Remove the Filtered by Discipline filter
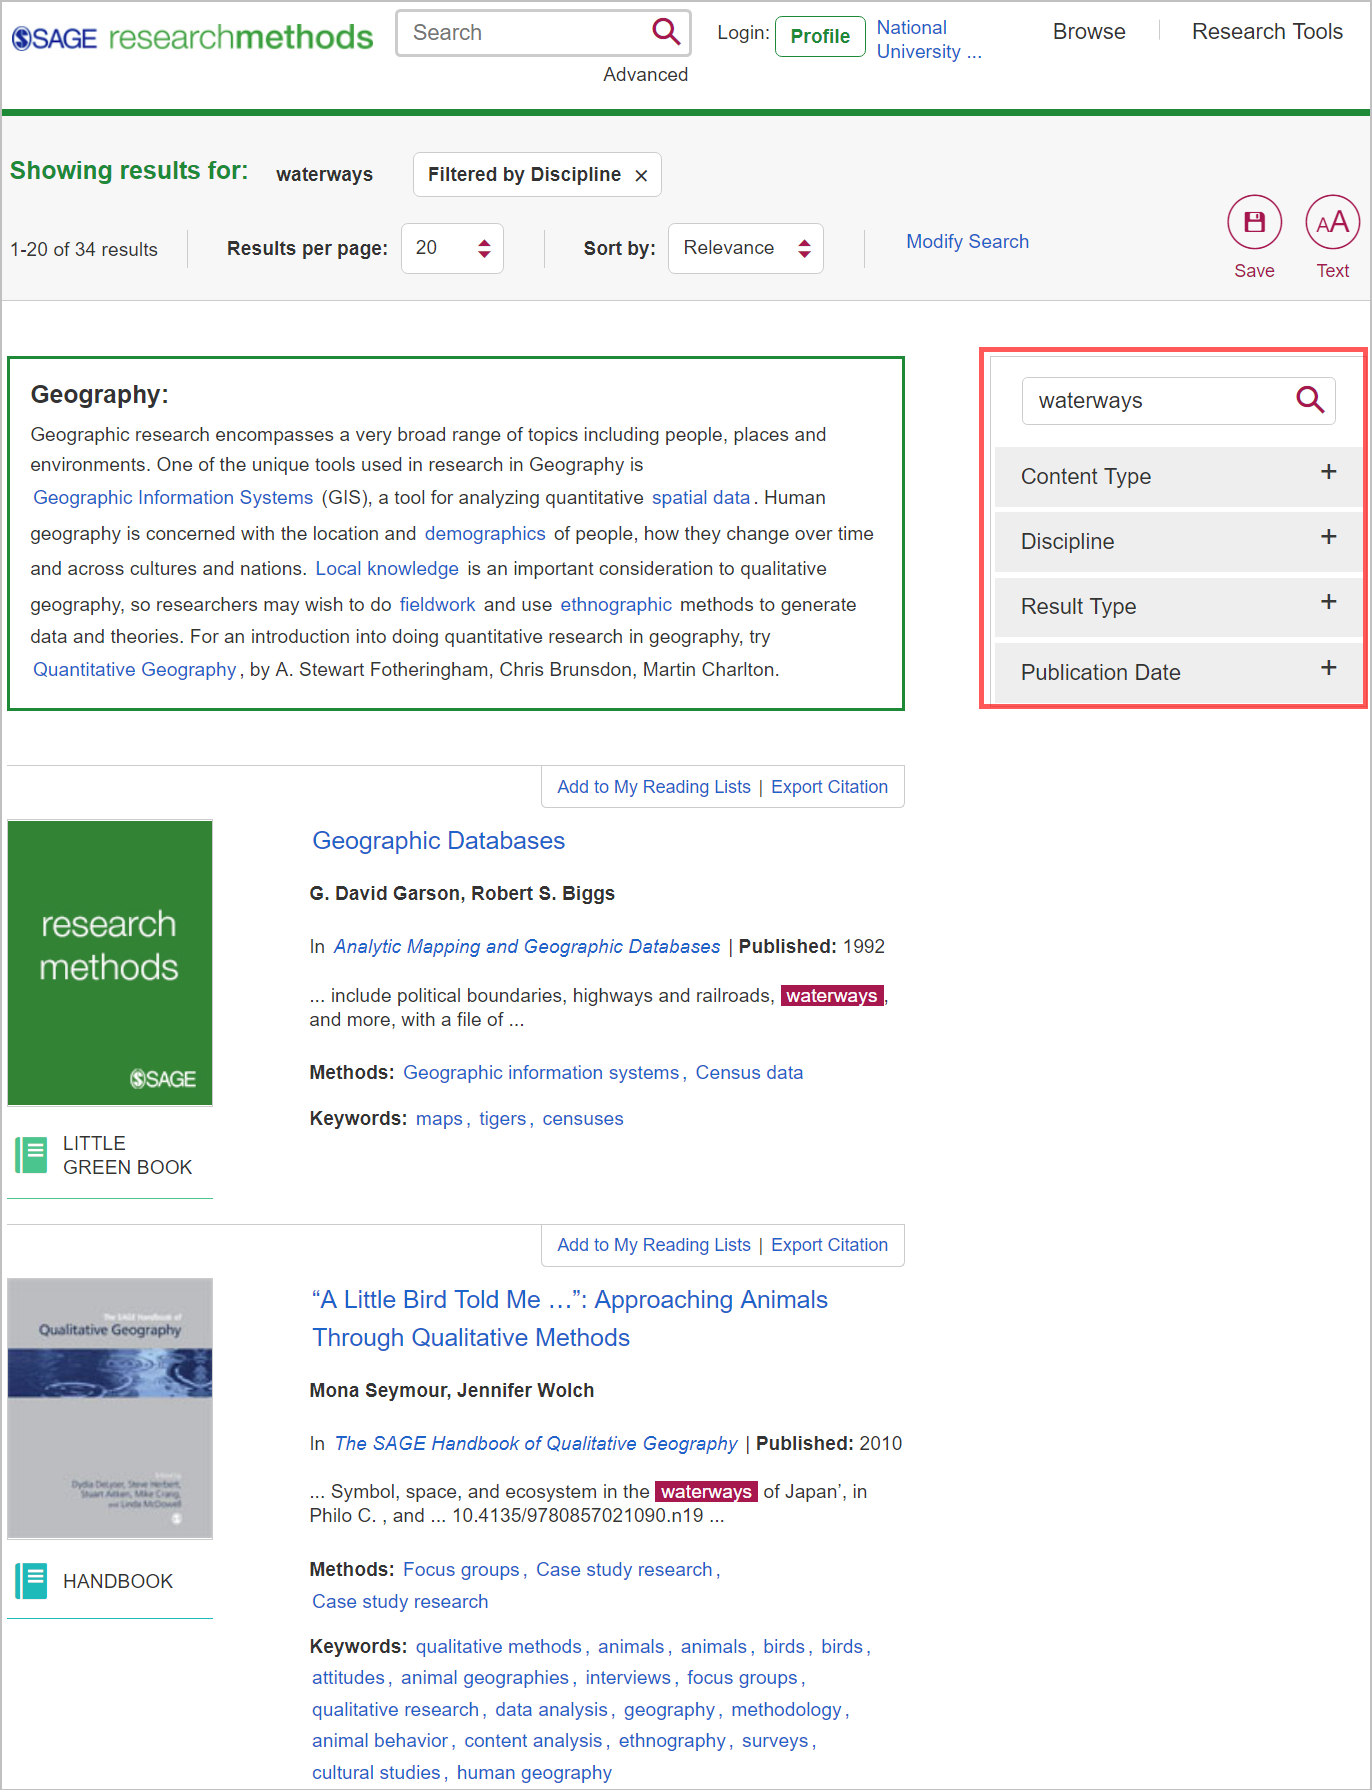Image resolution: width=1372 pixels, height=1790 pixels. point(641,175)
